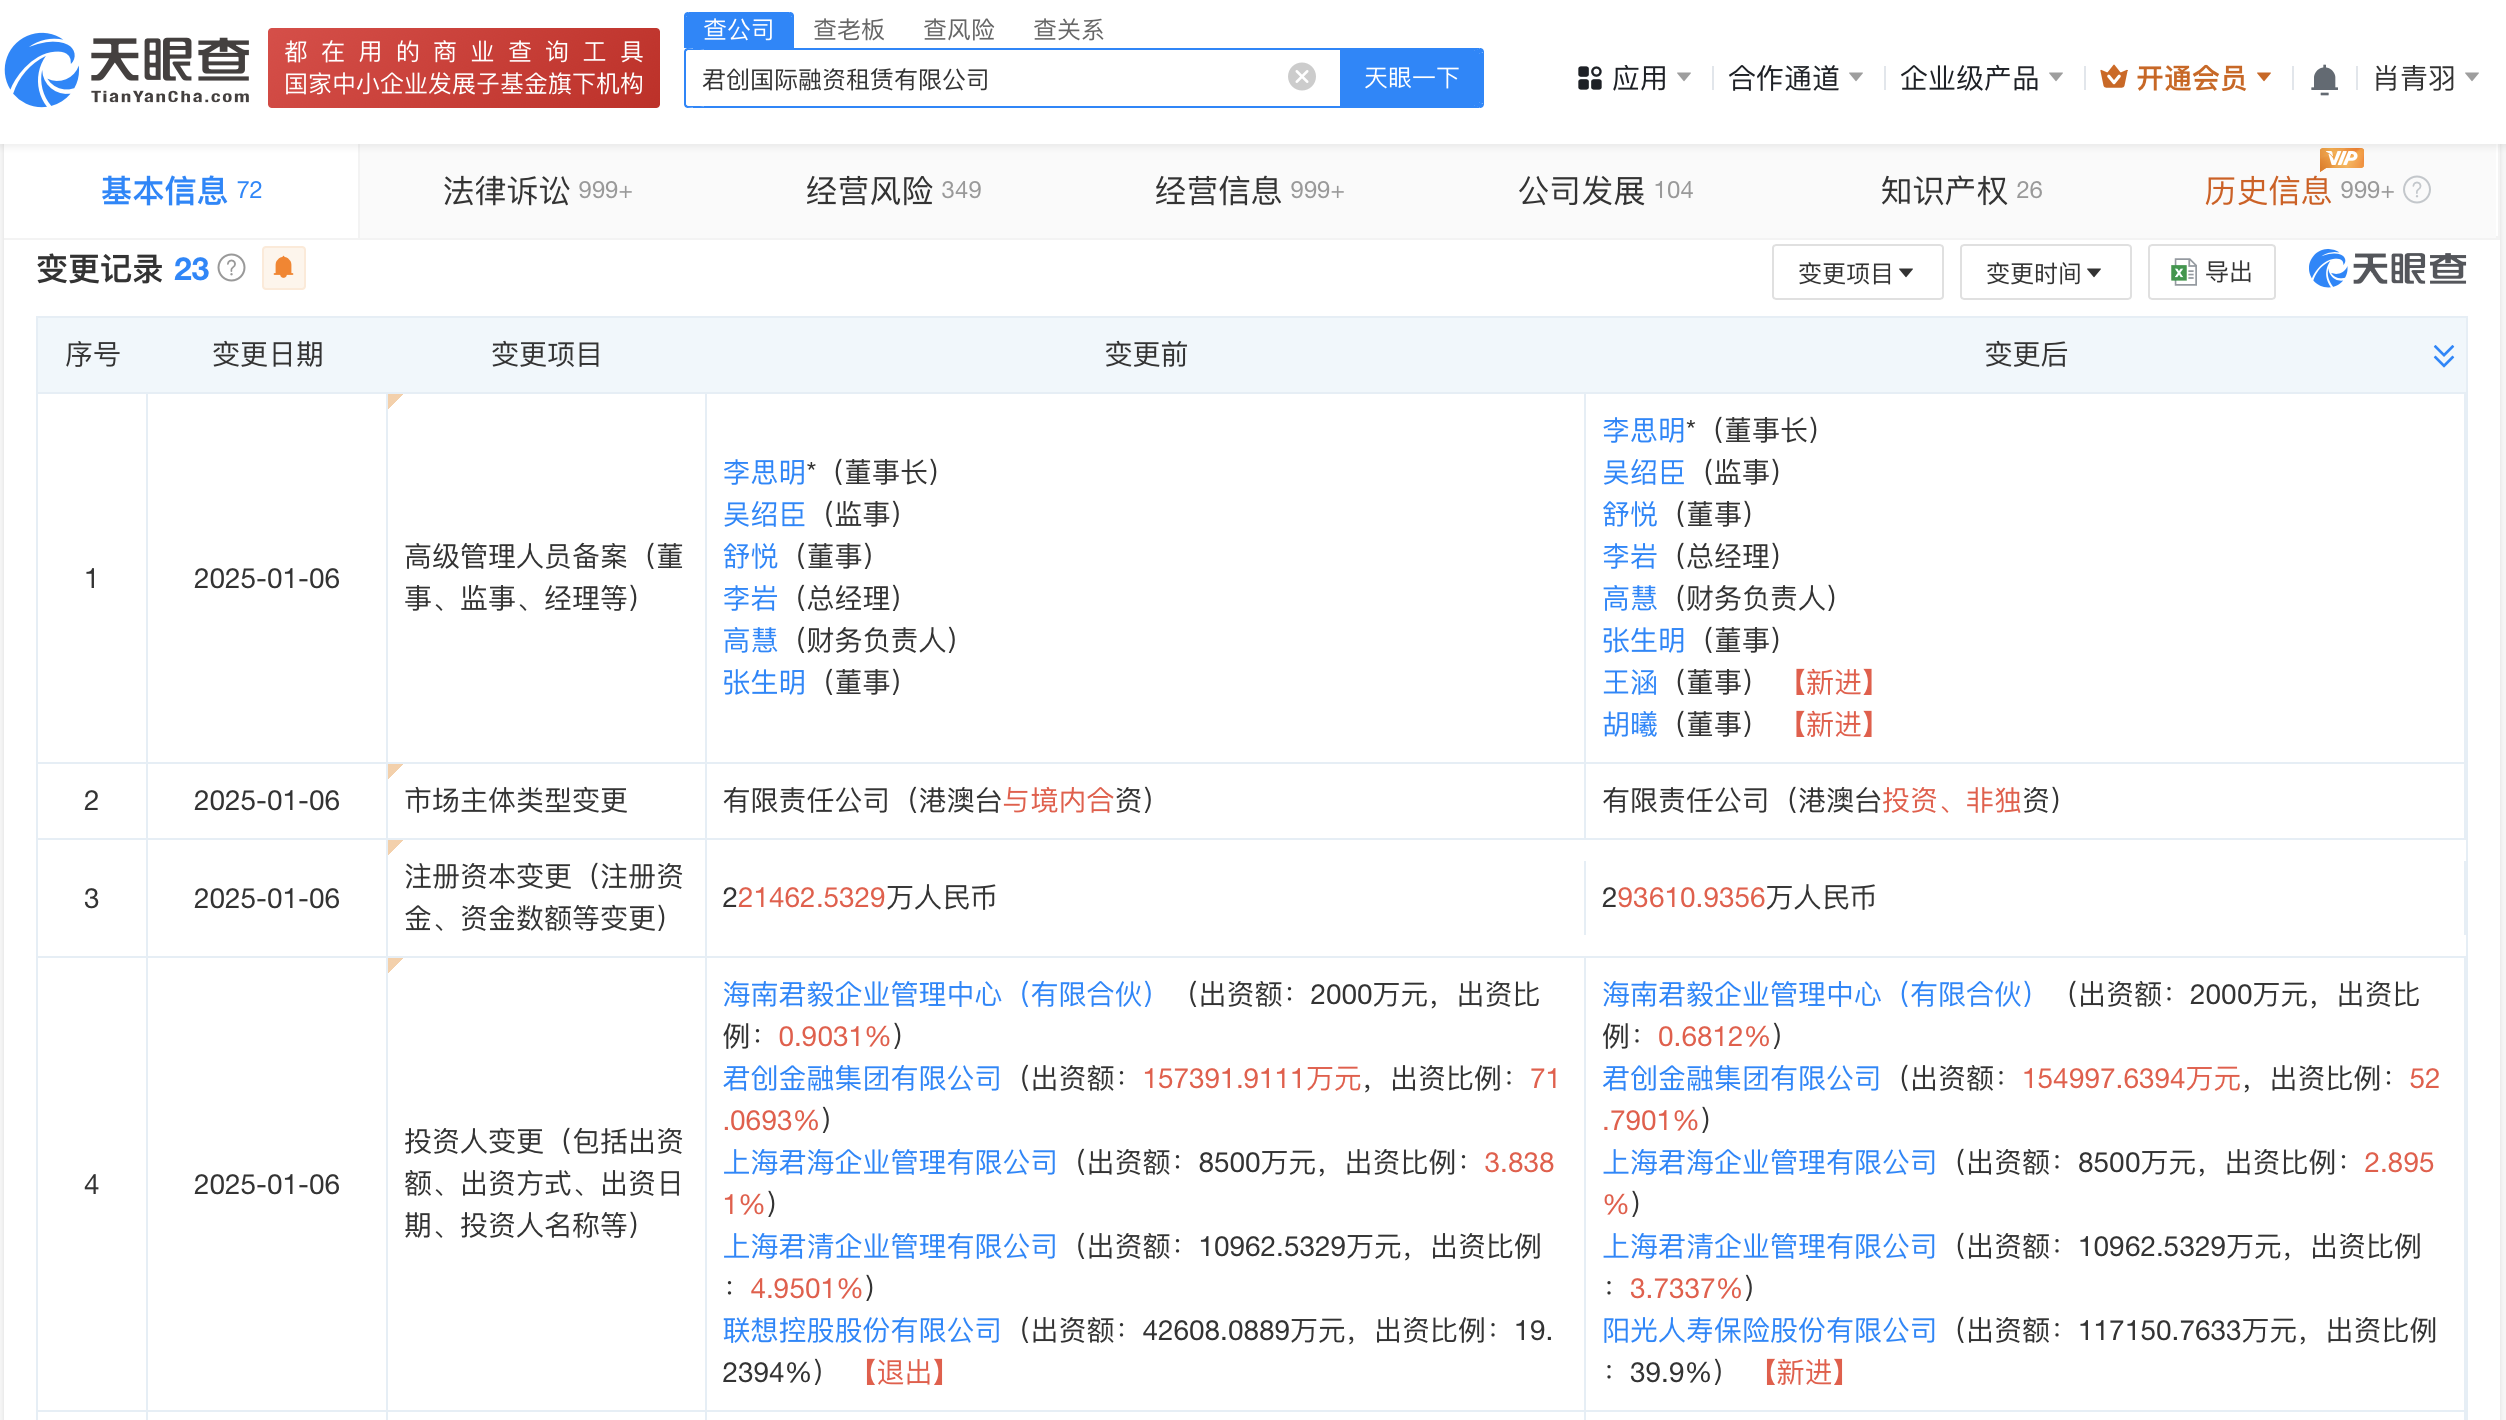
Task: Open 李思明 profile link in 变更前
Action: click(764, 472)
